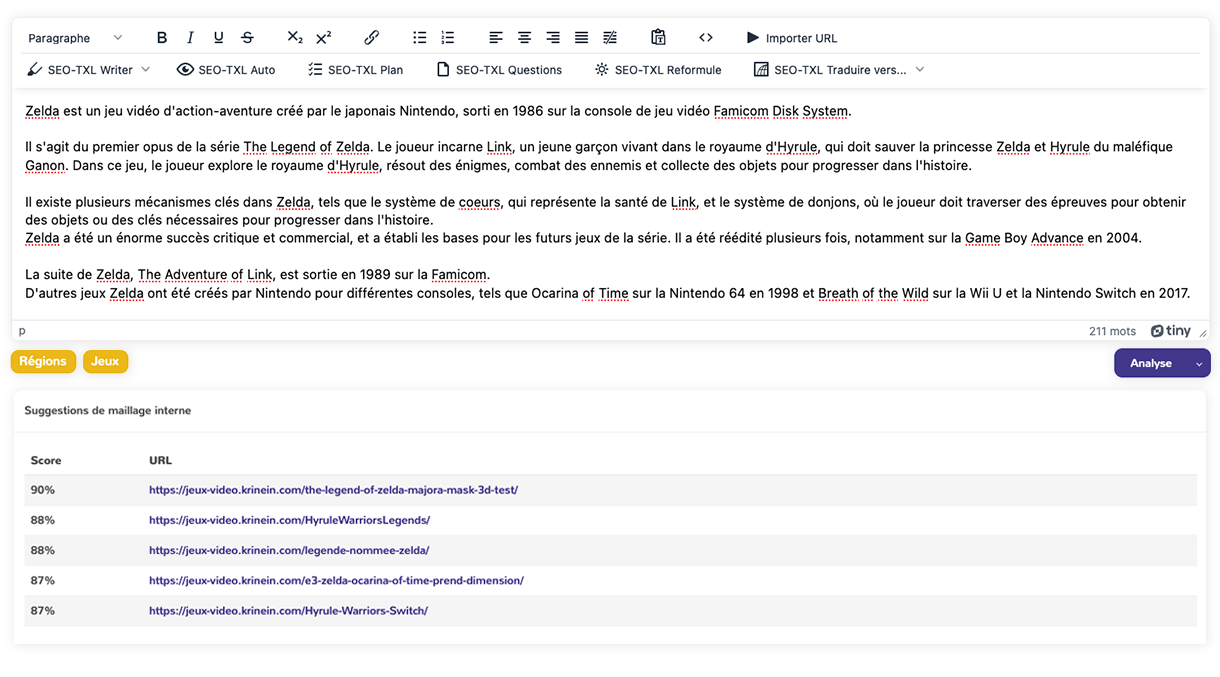Click inside the first paragraph about Zelda 1986
The image size is (1220, 677).
point(438,111)
